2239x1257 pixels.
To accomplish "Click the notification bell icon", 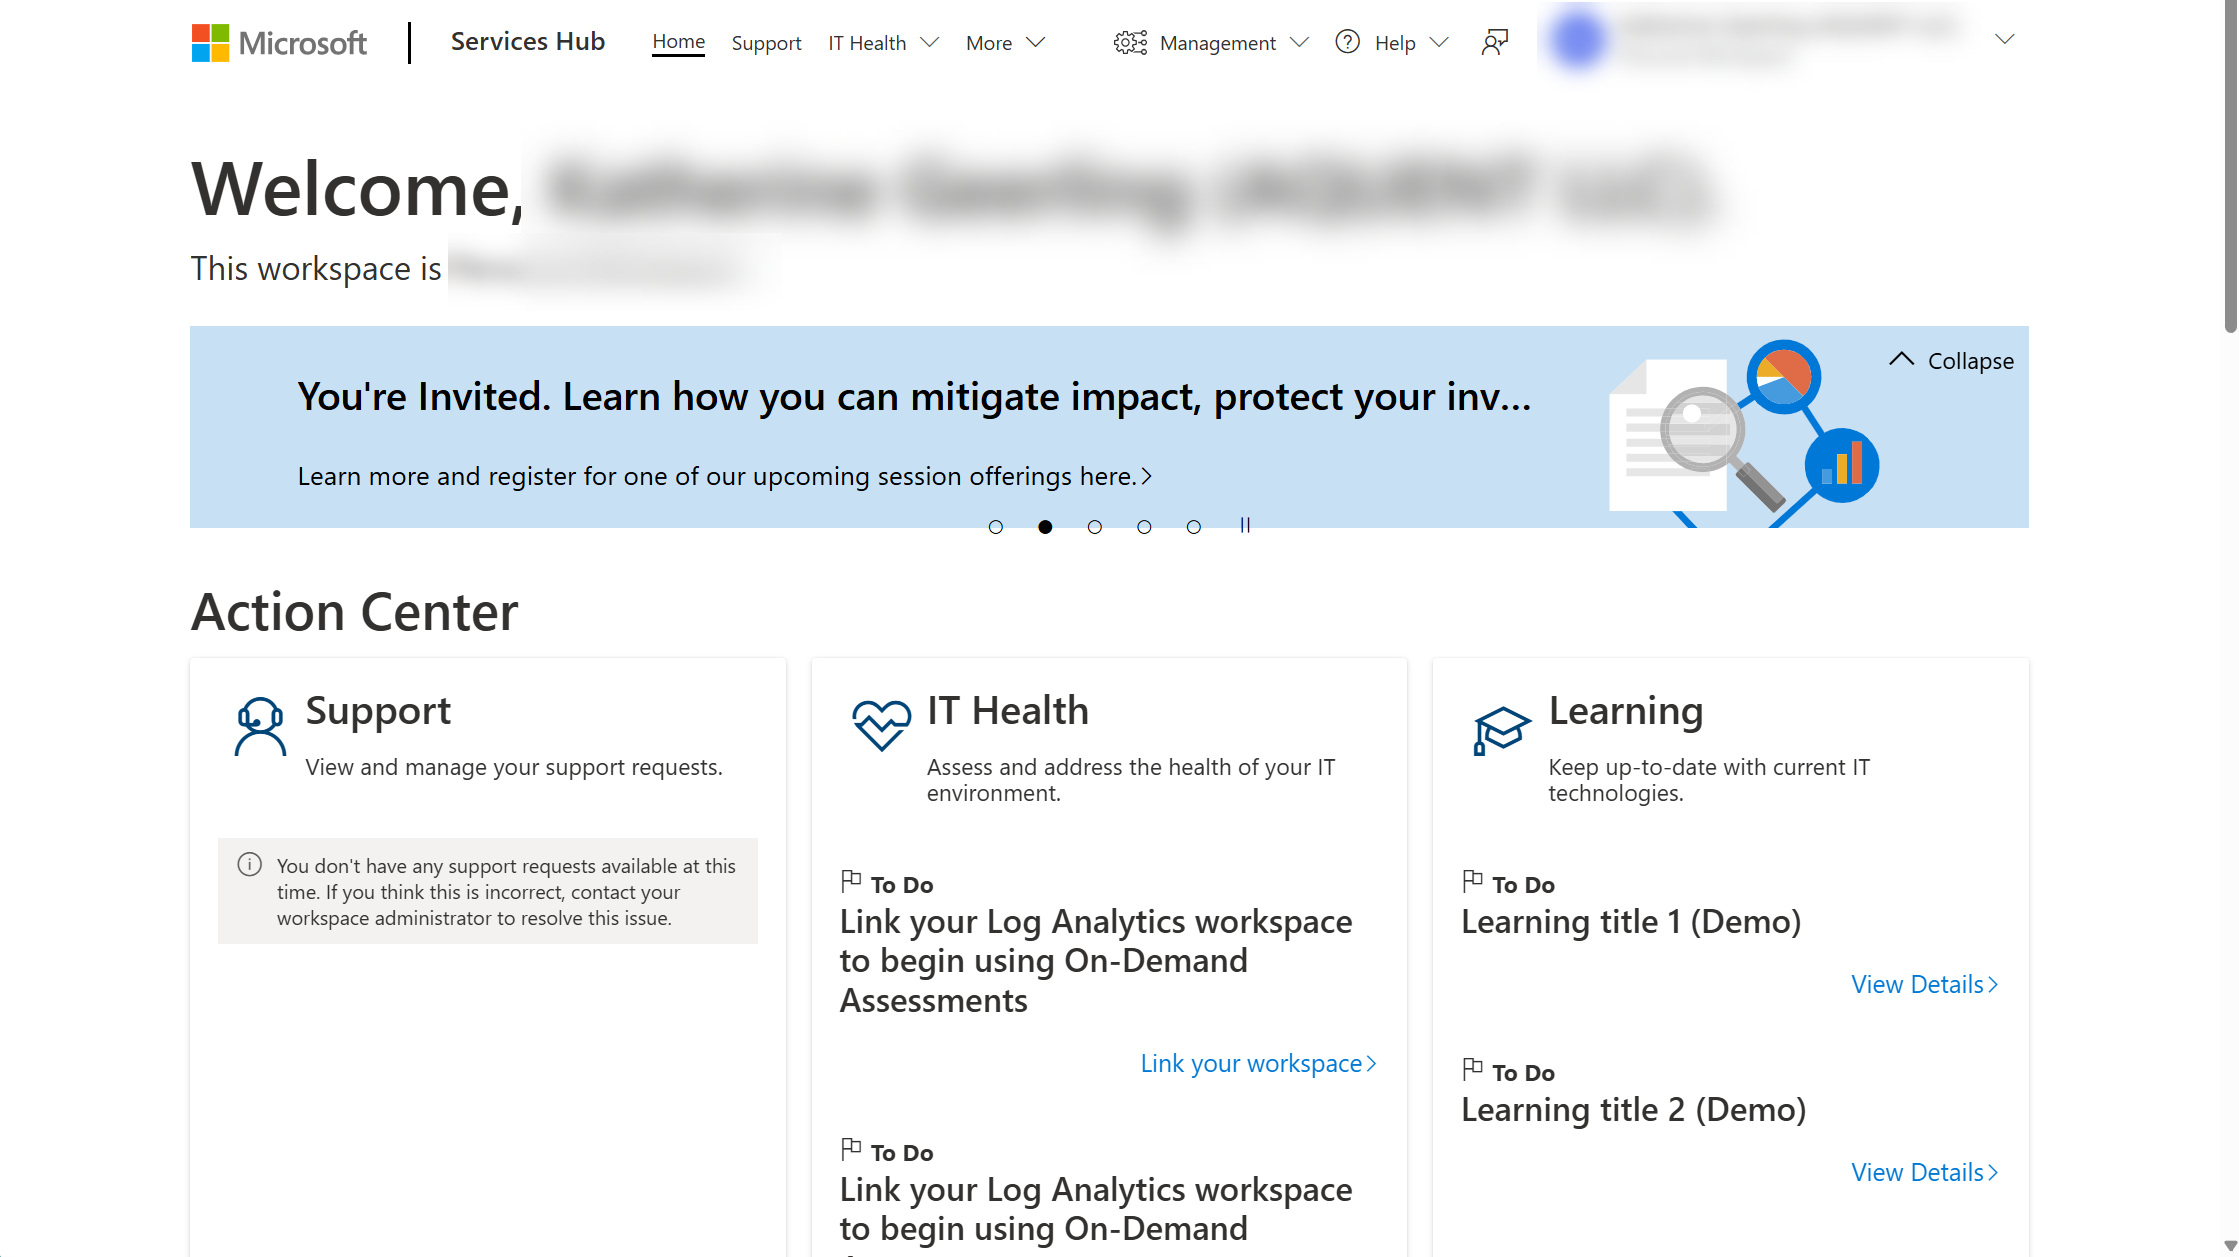I will (x=1492, y=42).
